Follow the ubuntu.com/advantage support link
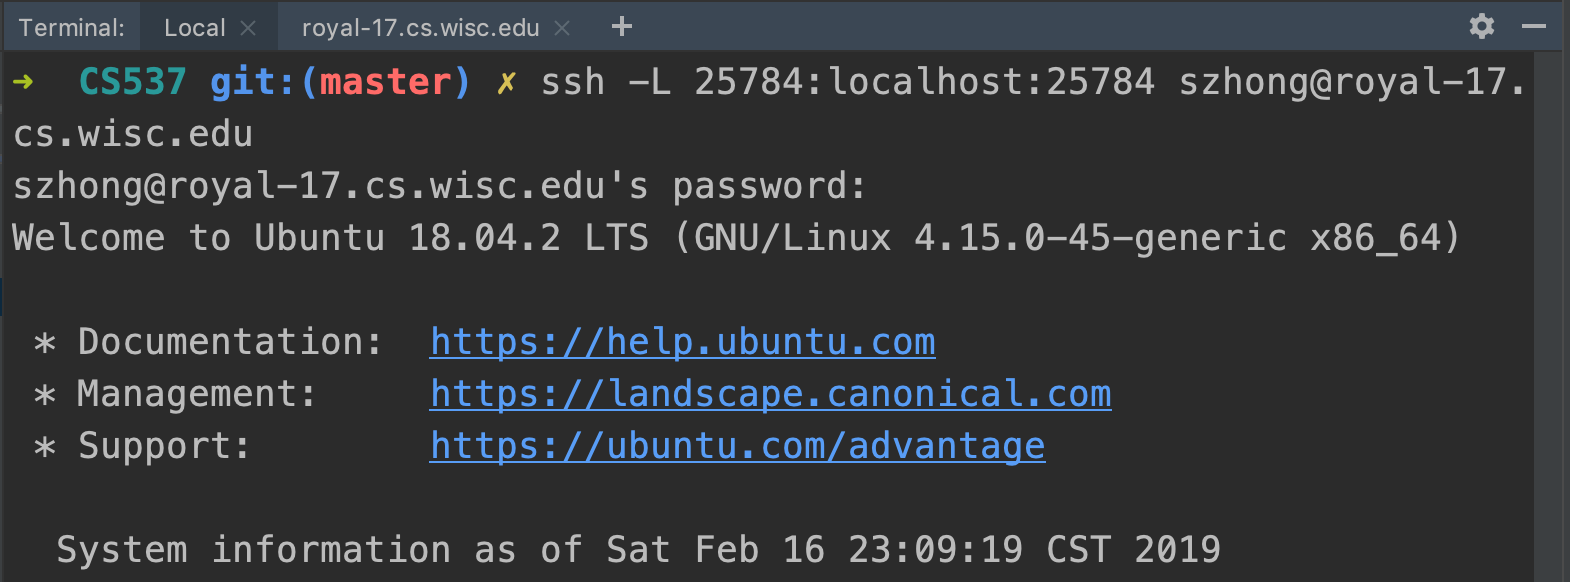Screen dimensions: 1570x582 click(737, 446)
